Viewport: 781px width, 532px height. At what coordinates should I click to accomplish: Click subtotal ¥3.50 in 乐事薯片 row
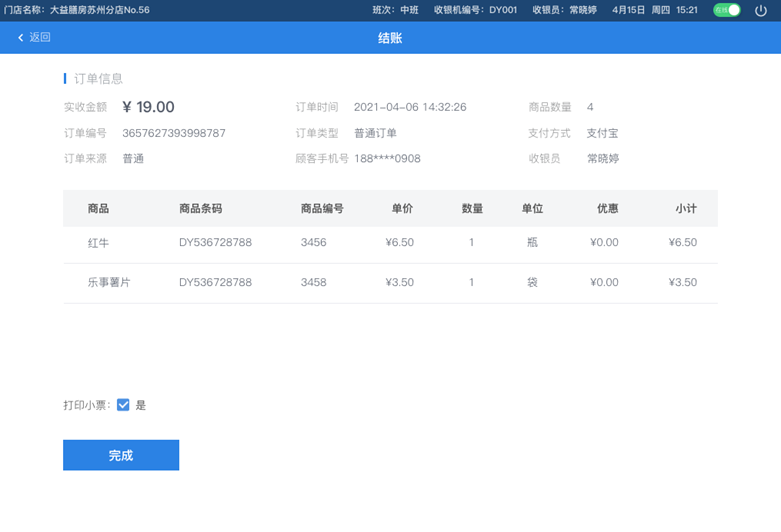682,282
